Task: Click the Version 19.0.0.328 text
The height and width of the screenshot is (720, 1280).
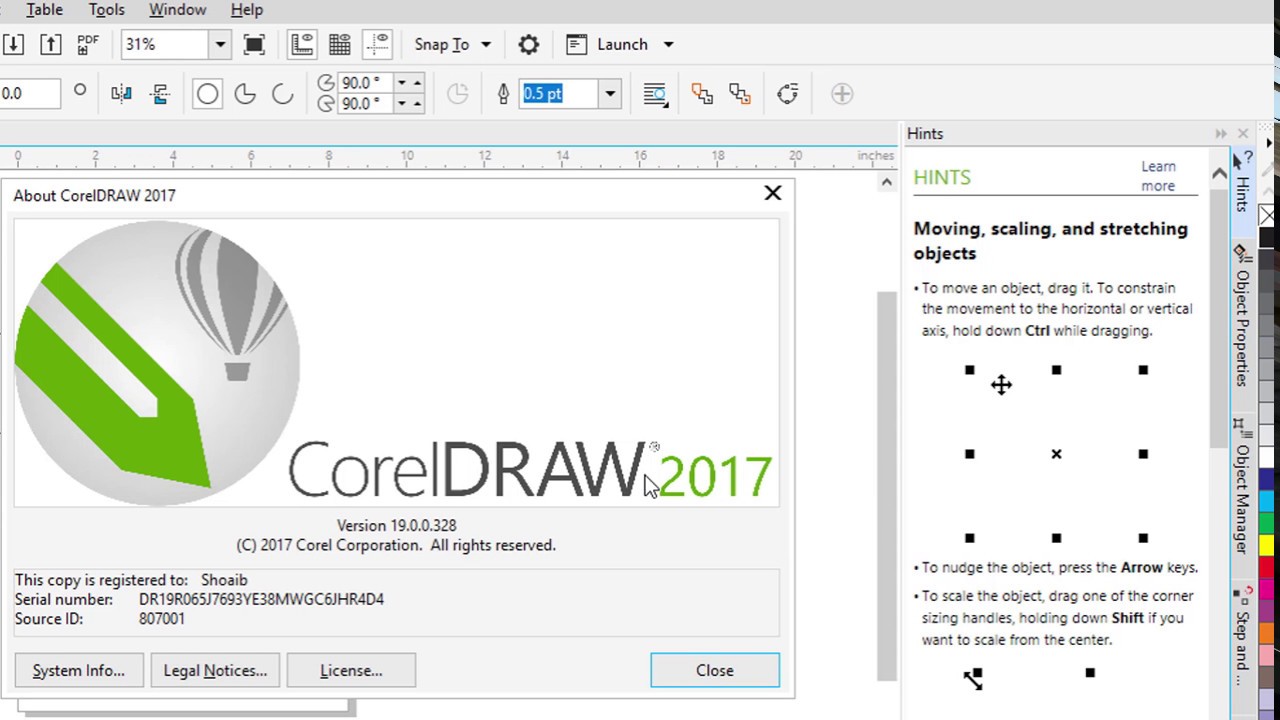Action: coord(396,525)
